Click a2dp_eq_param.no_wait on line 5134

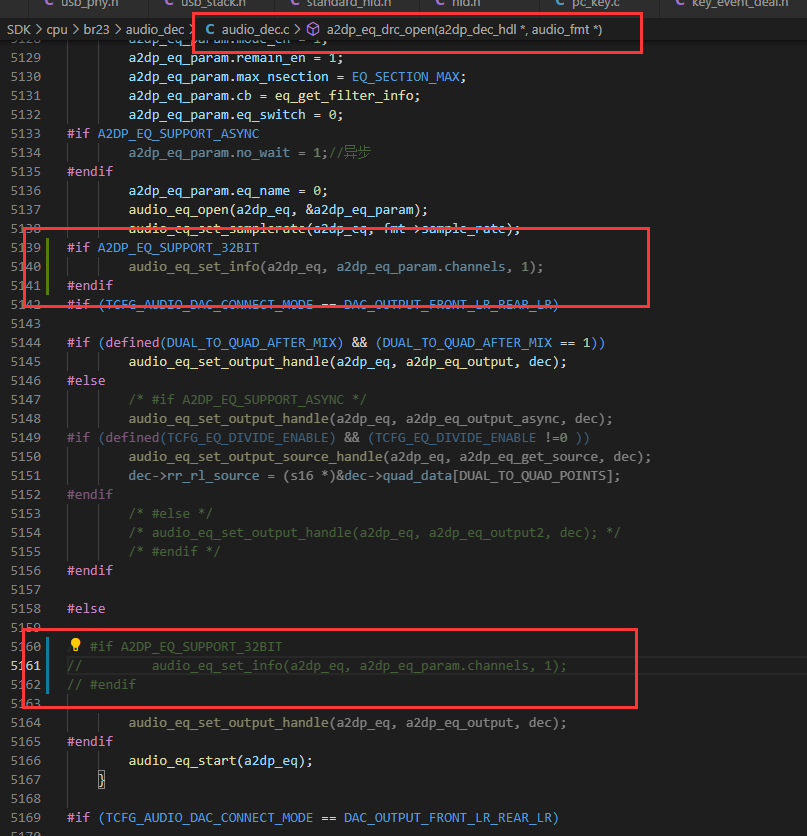[x=209, y=152]
